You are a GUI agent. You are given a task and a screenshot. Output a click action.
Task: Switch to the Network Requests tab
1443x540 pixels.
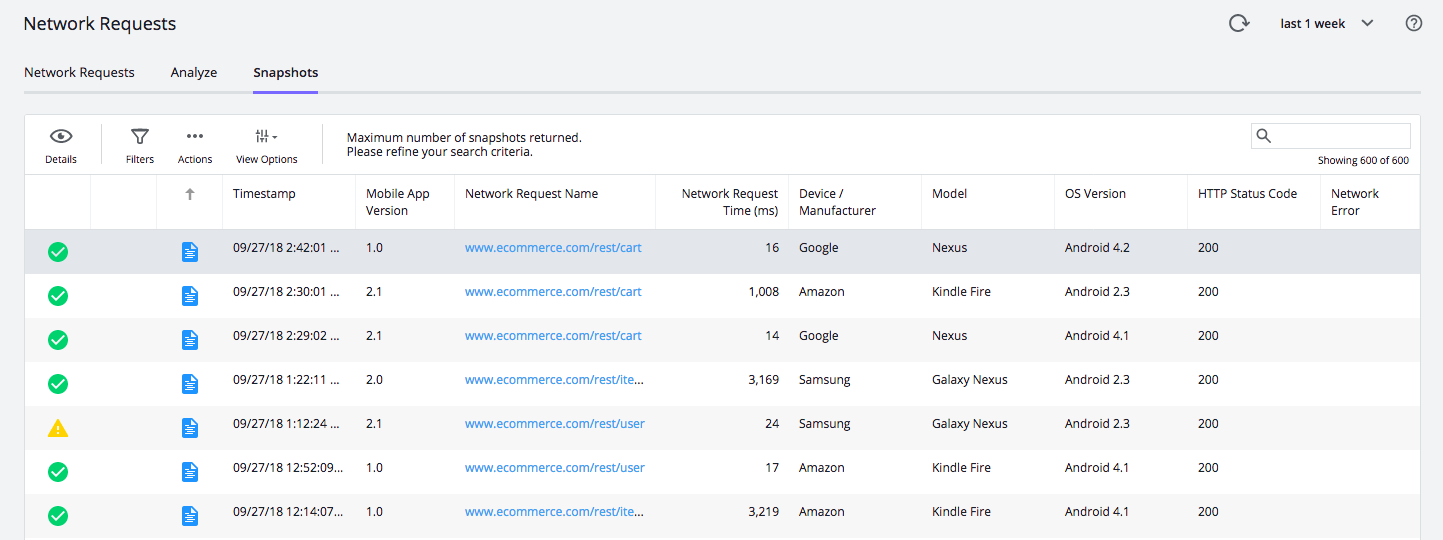click(79, 72)
